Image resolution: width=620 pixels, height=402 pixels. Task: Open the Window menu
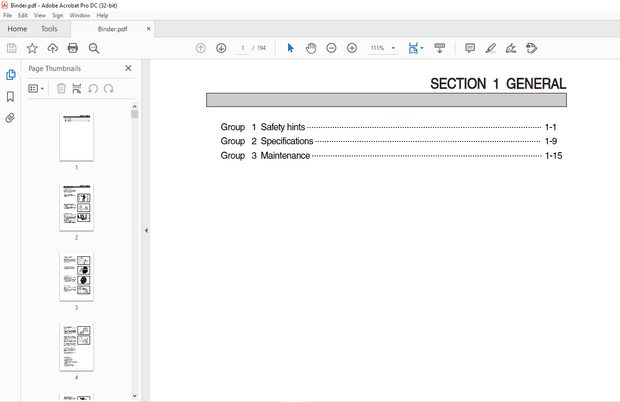point(79,15)
